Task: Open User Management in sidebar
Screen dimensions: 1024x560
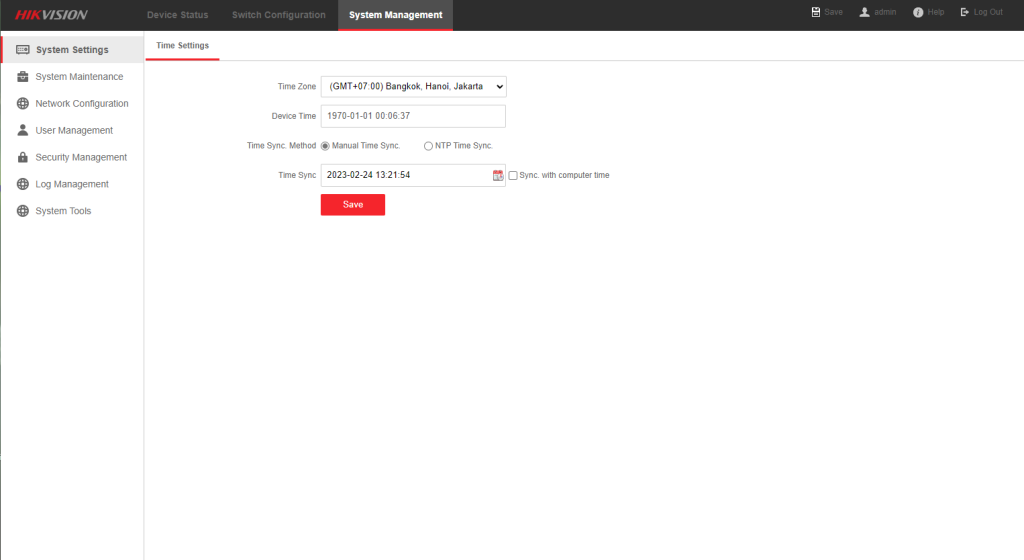Action: [72, 130]
